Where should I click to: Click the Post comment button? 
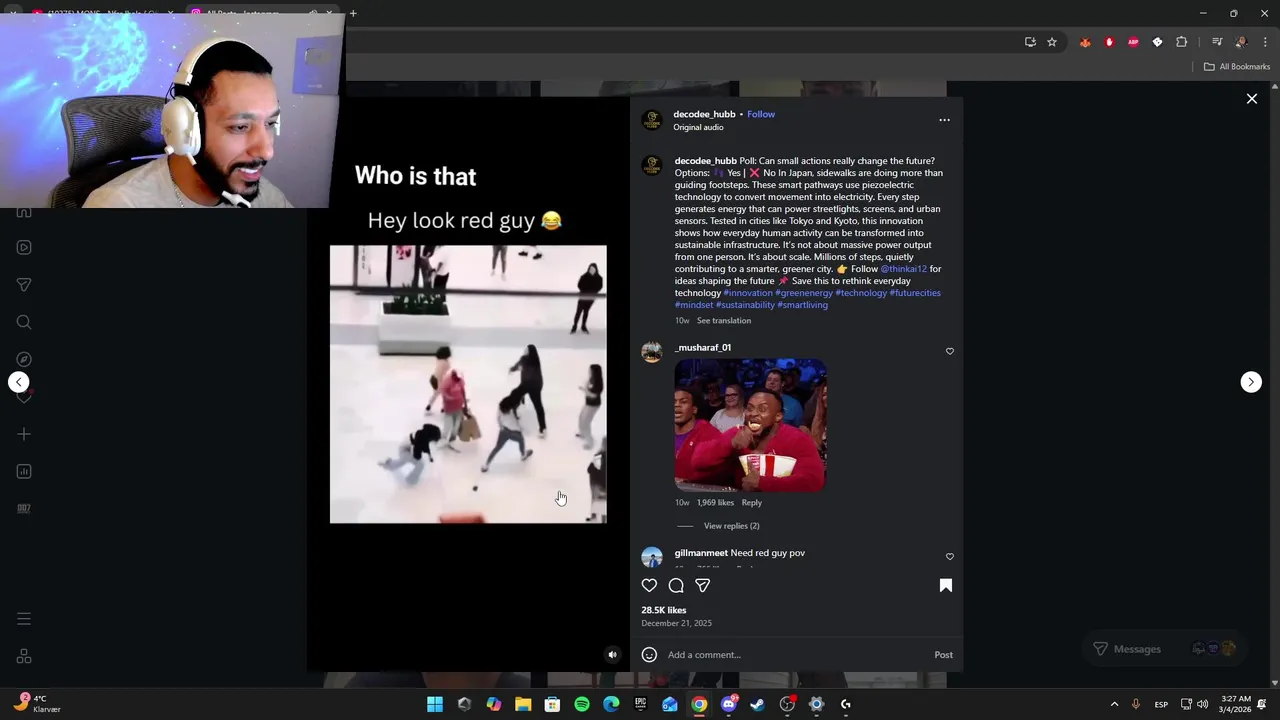click(943, 655)
